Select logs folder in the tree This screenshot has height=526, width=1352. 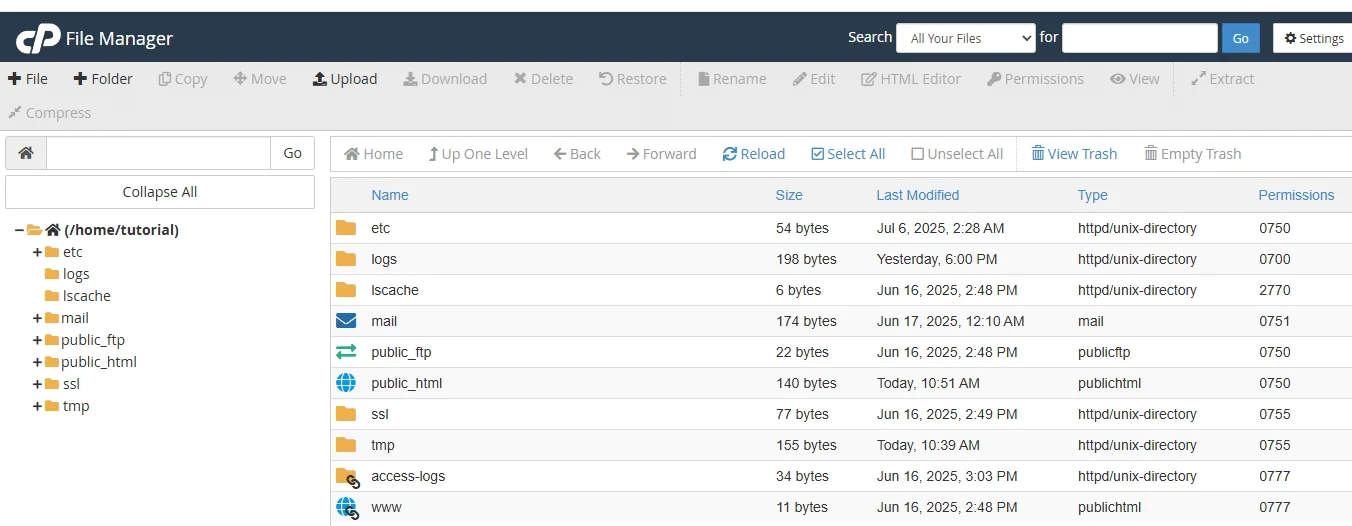pyautogui.click(x=76, y=274)
